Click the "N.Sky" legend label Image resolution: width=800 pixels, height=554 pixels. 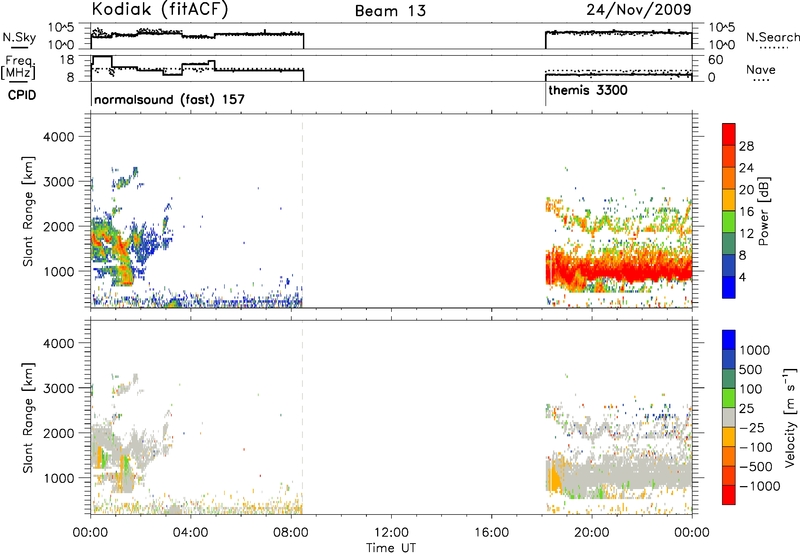19,37
